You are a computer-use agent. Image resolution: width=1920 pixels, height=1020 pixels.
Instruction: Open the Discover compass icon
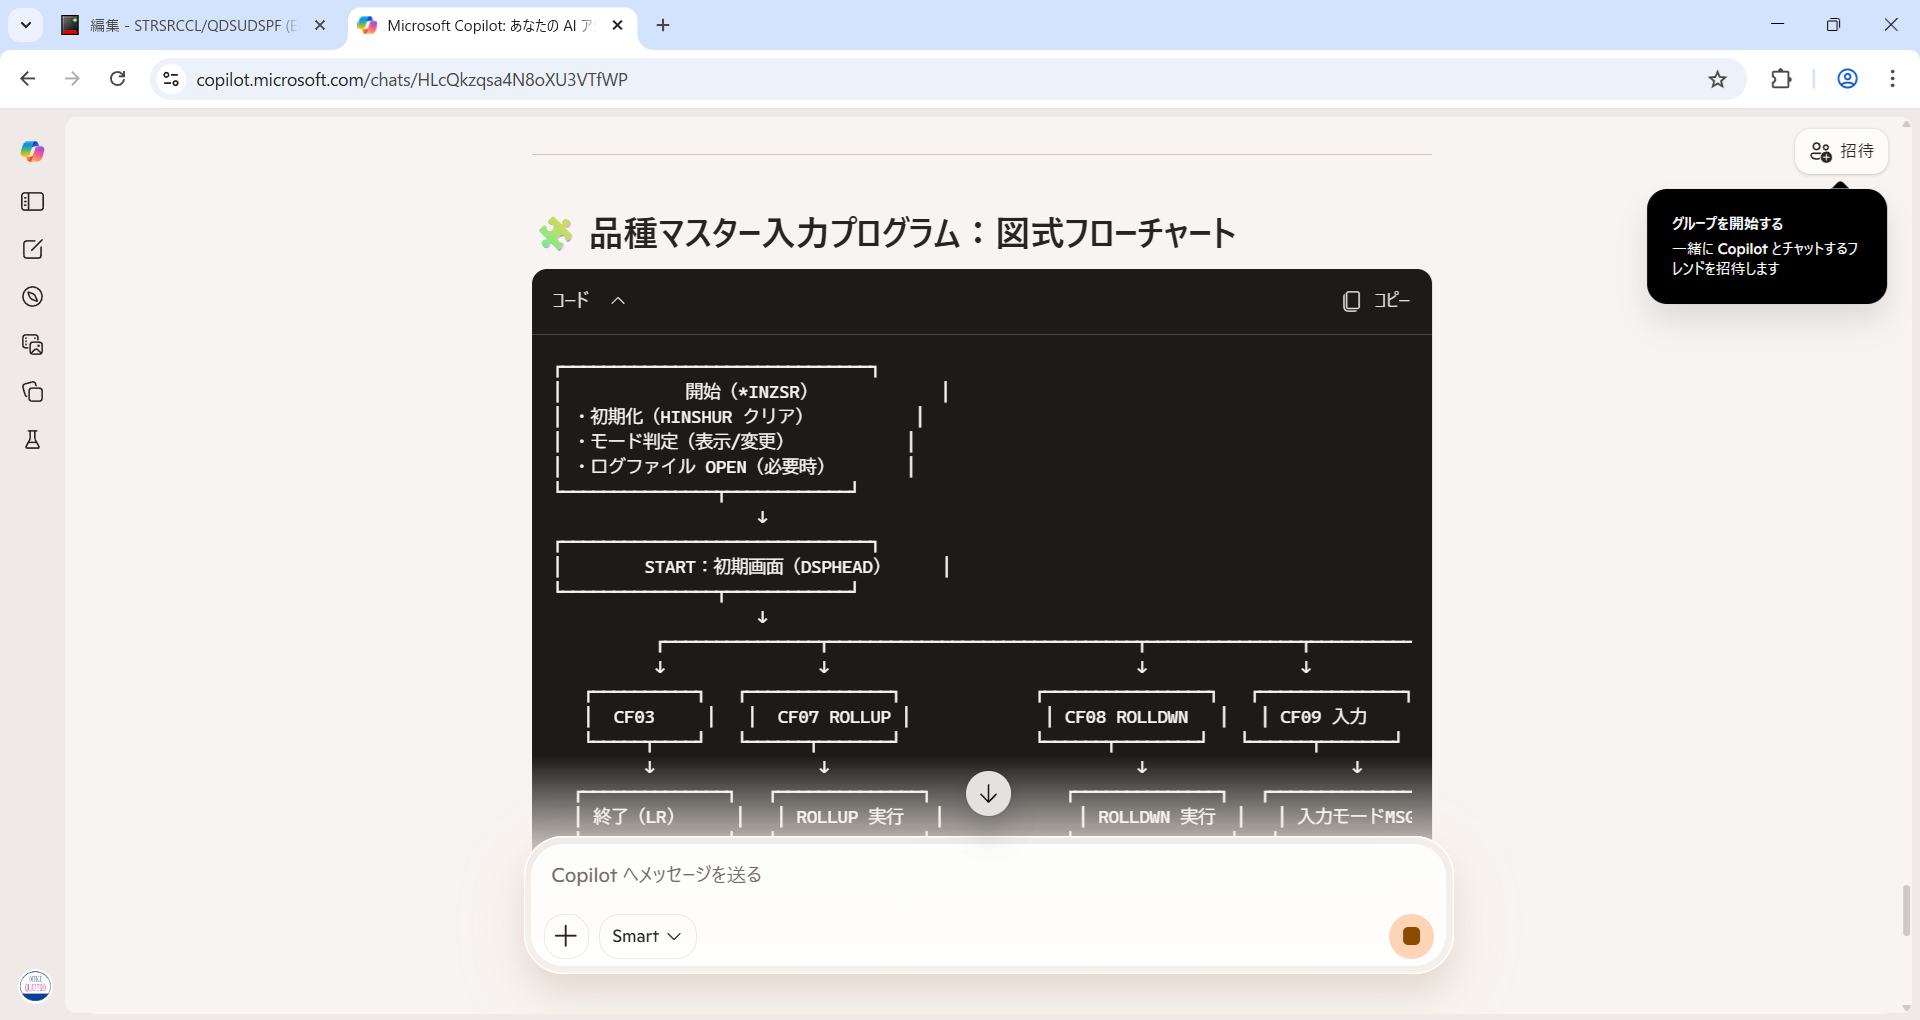[x=33, y=297]
